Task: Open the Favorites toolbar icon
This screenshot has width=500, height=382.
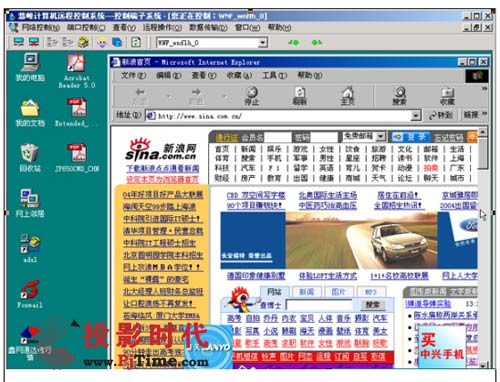Action: (447, 96)
